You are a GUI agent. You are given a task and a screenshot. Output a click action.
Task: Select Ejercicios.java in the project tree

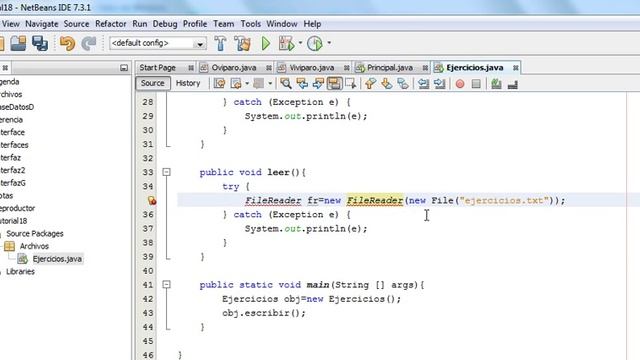(x=57, y=259)
